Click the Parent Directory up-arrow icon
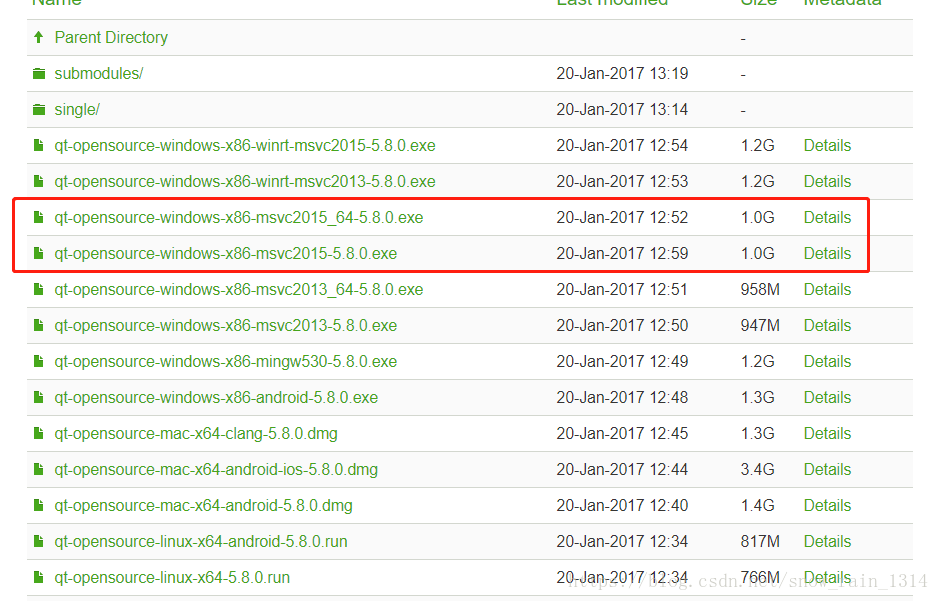This screenshot has height=601, width=939. 39,37
